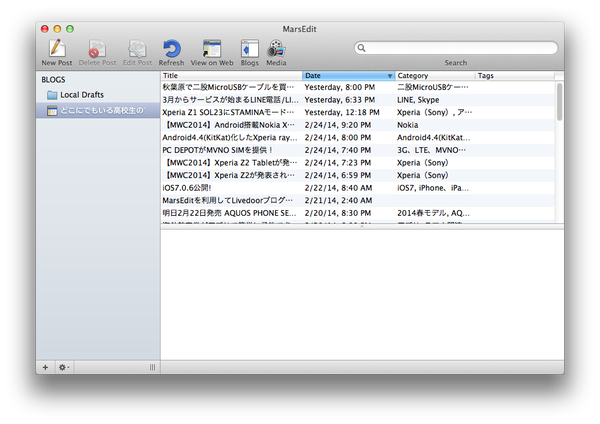Click date cell 2/24/14, 6:59 PM
Viewport: 600px width, 424px height.
coord(338,175)
